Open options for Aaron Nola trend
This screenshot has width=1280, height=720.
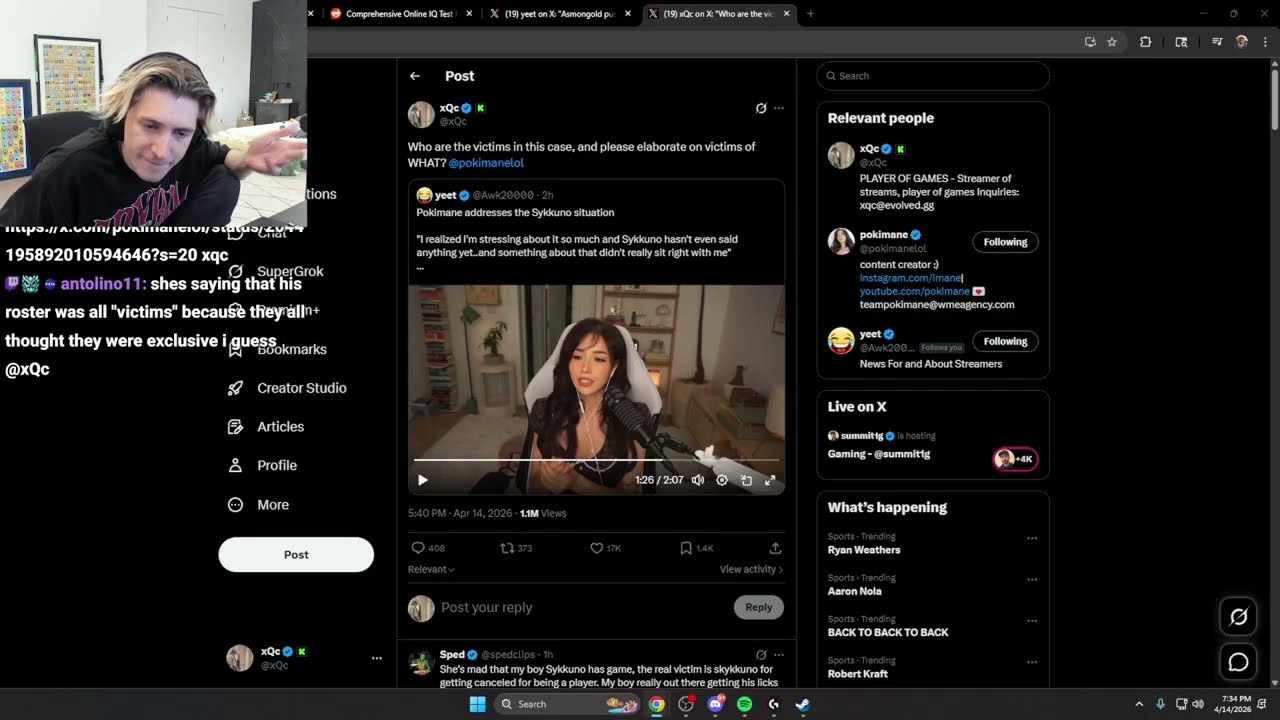coord(1032,579)
